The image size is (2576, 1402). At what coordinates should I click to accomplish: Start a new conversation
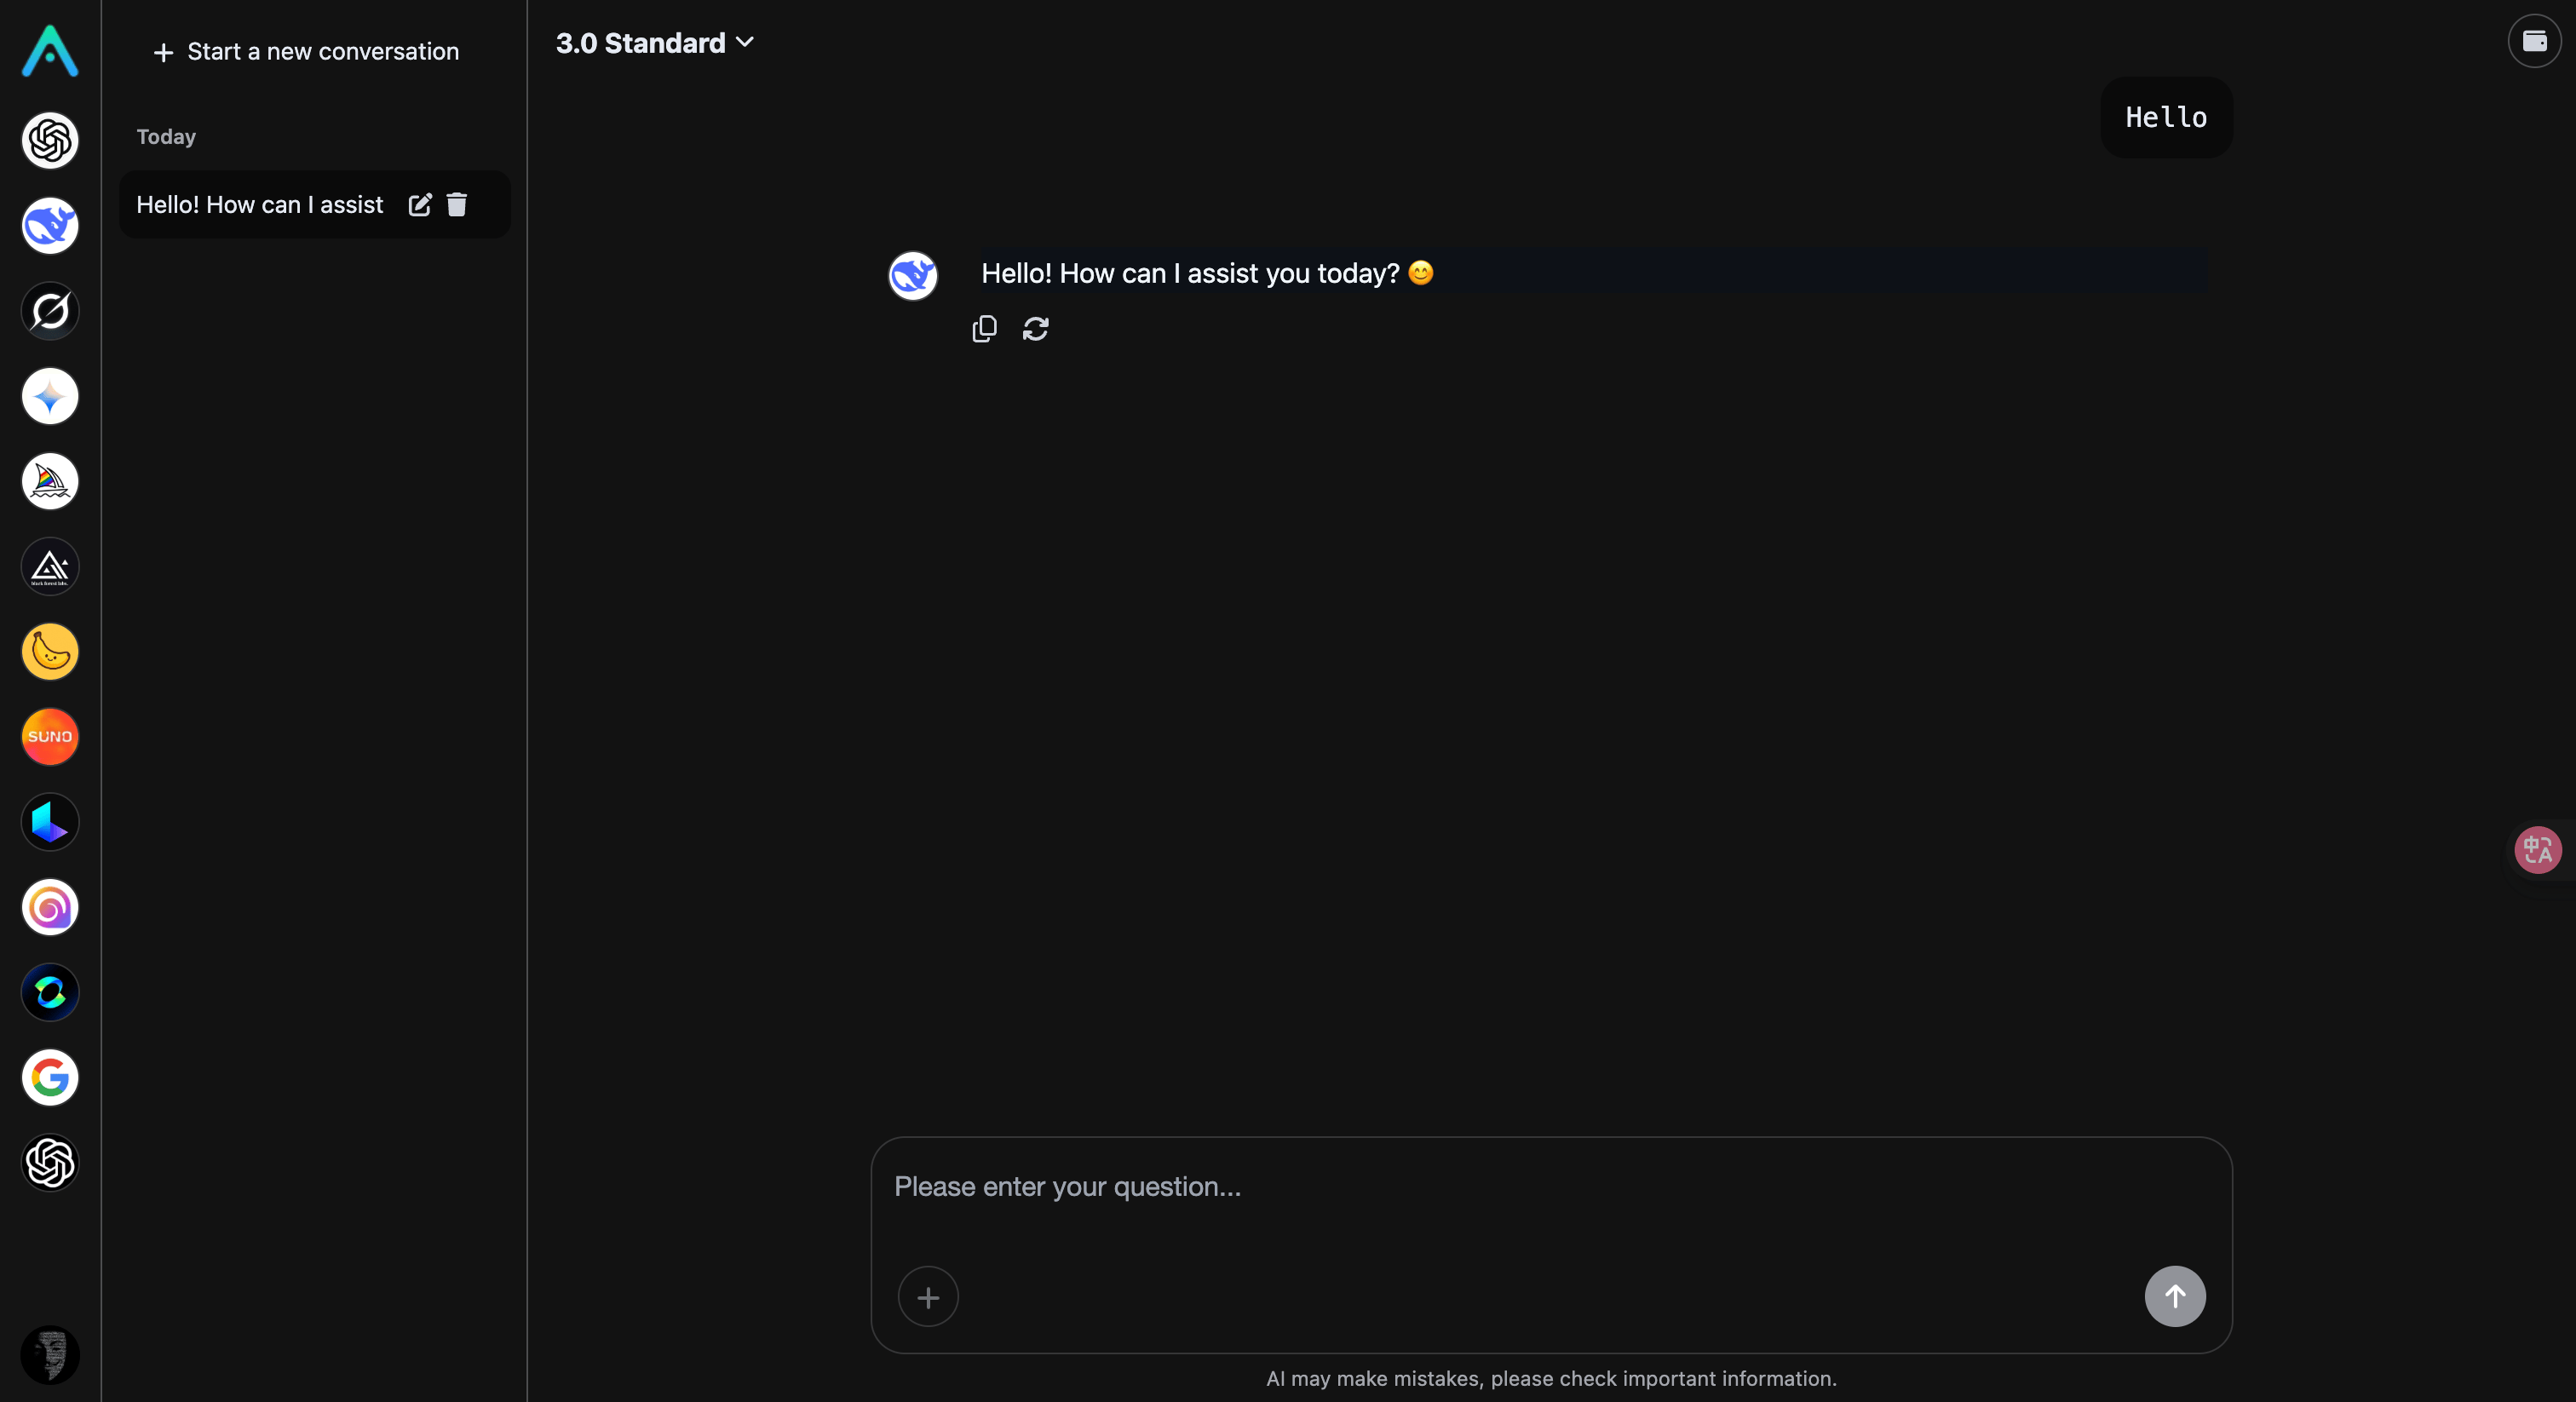[x=304, y=52]
